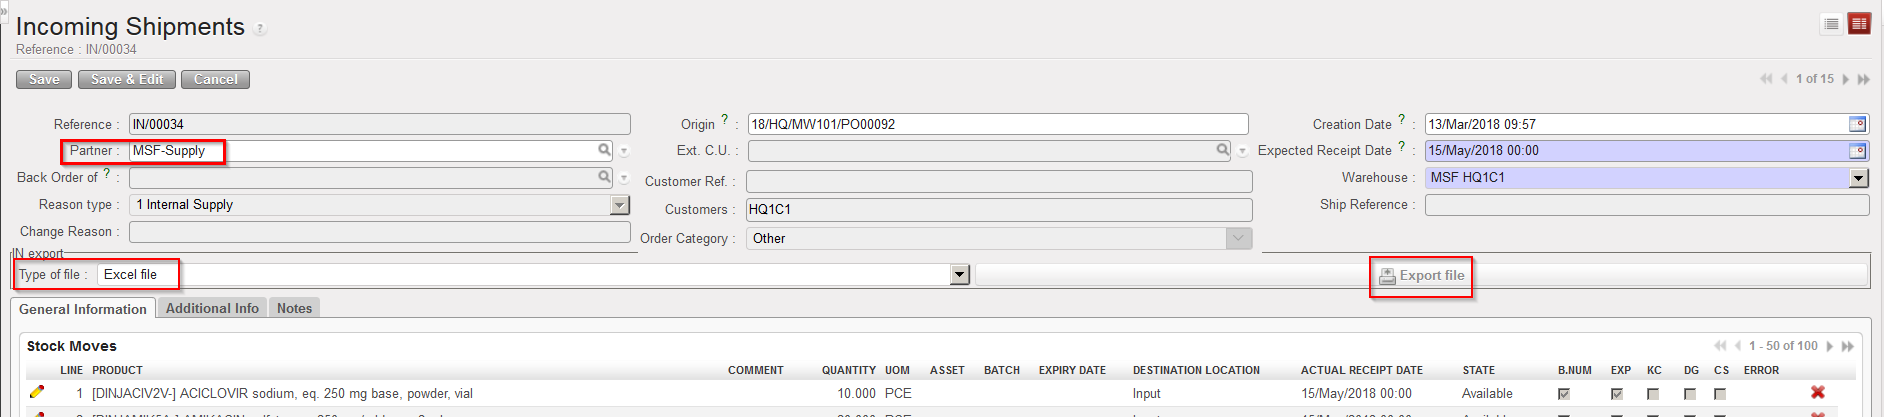The width and height of the screenshot is (1884, 417).
Task: Click Origin input field
Action: click(x=998, y=124)
